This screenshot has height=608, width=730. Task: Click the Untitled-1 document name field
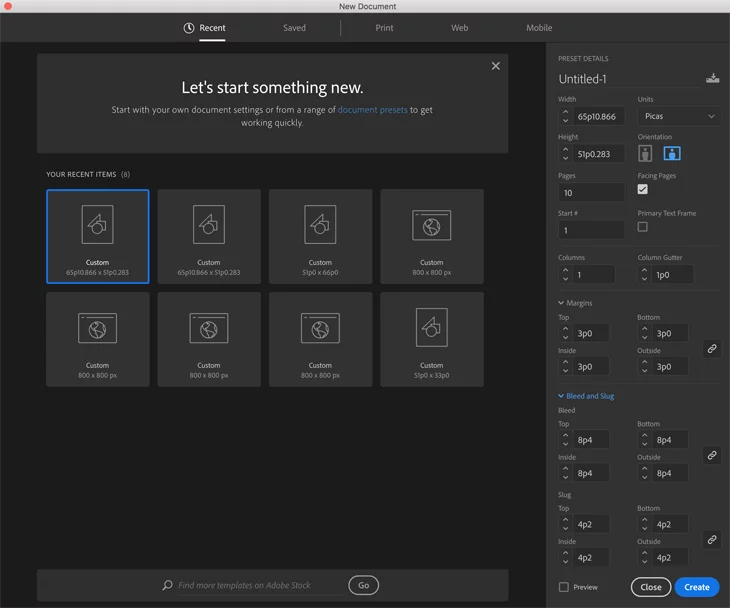pos(629,79)
